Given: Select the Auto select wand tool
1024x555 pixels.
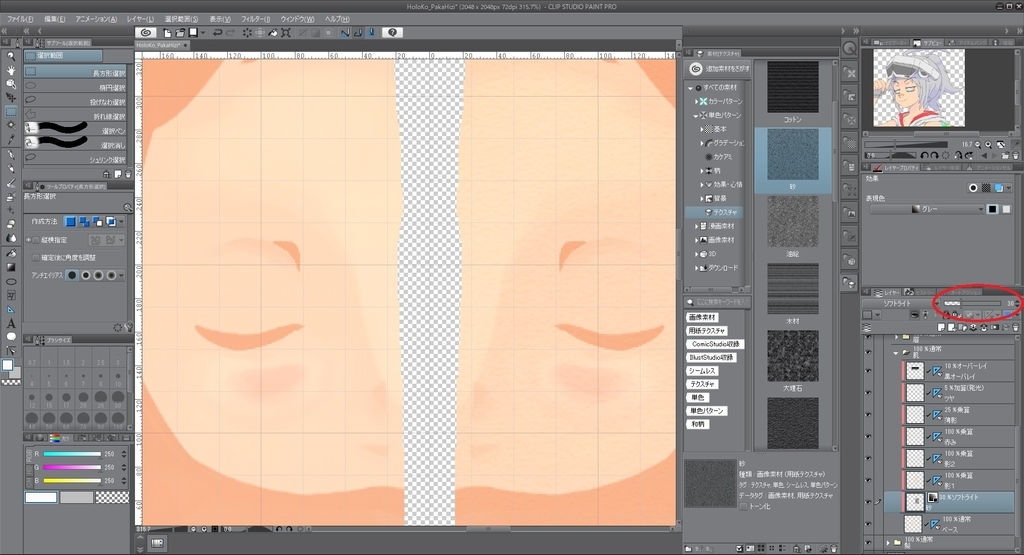Looking at the screenshot, I should pyautogui.click(x=10, y=125).
